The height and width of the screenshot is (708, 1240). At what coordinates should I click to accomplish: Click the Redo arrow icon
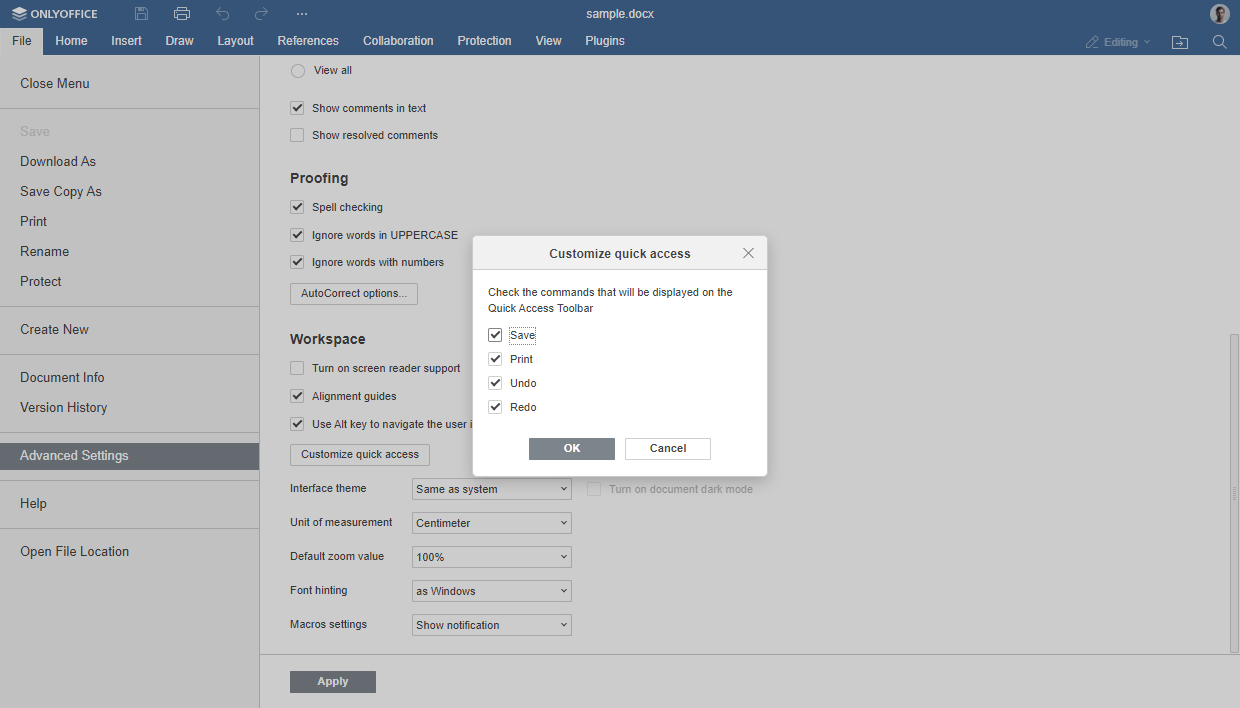tap(262, 14)
